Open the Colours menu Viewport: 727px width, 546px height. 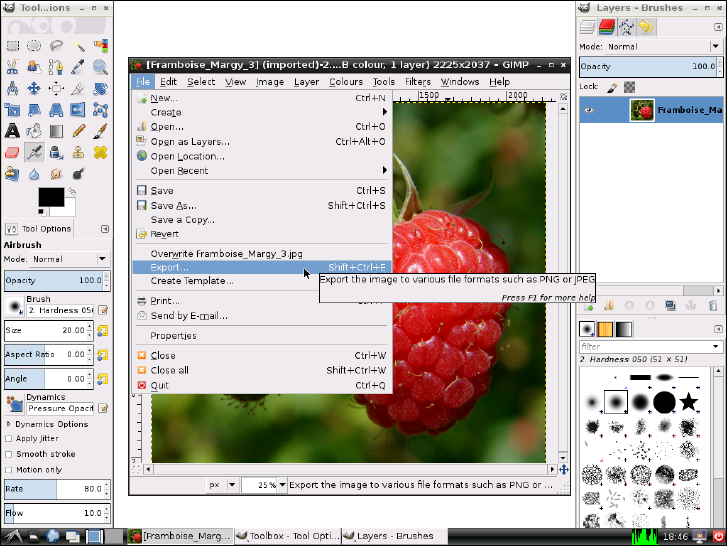[346, 82]
